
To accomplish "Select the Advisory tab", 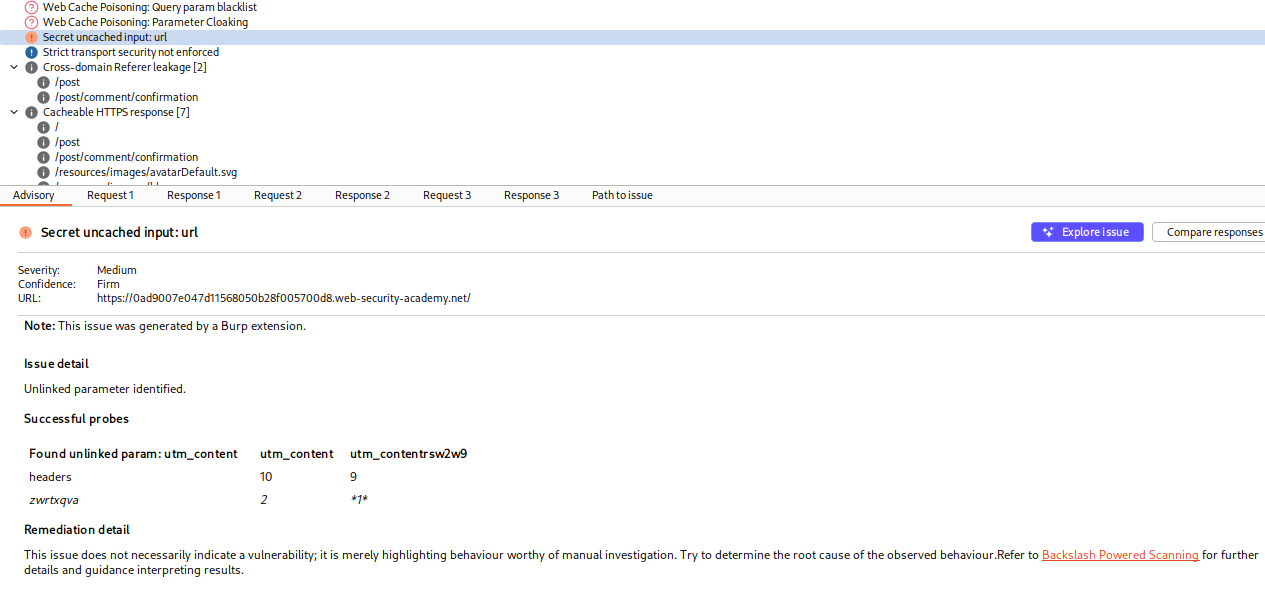I will point(34,195).
